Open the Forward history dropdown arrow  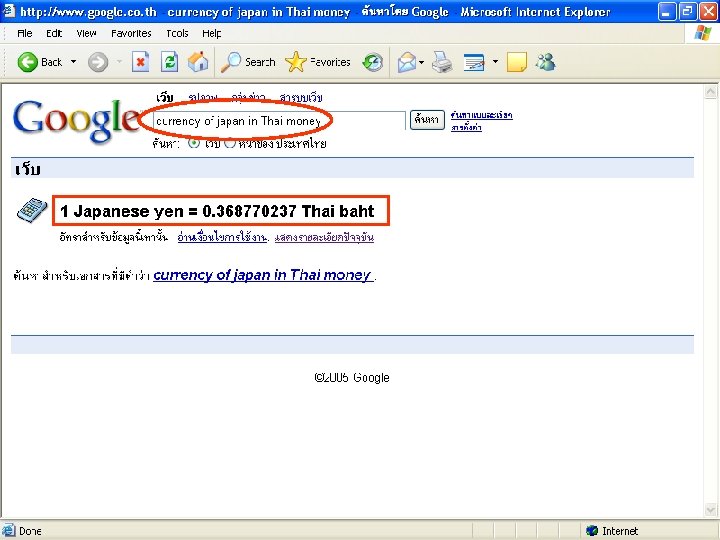click(x=119, y=62)
